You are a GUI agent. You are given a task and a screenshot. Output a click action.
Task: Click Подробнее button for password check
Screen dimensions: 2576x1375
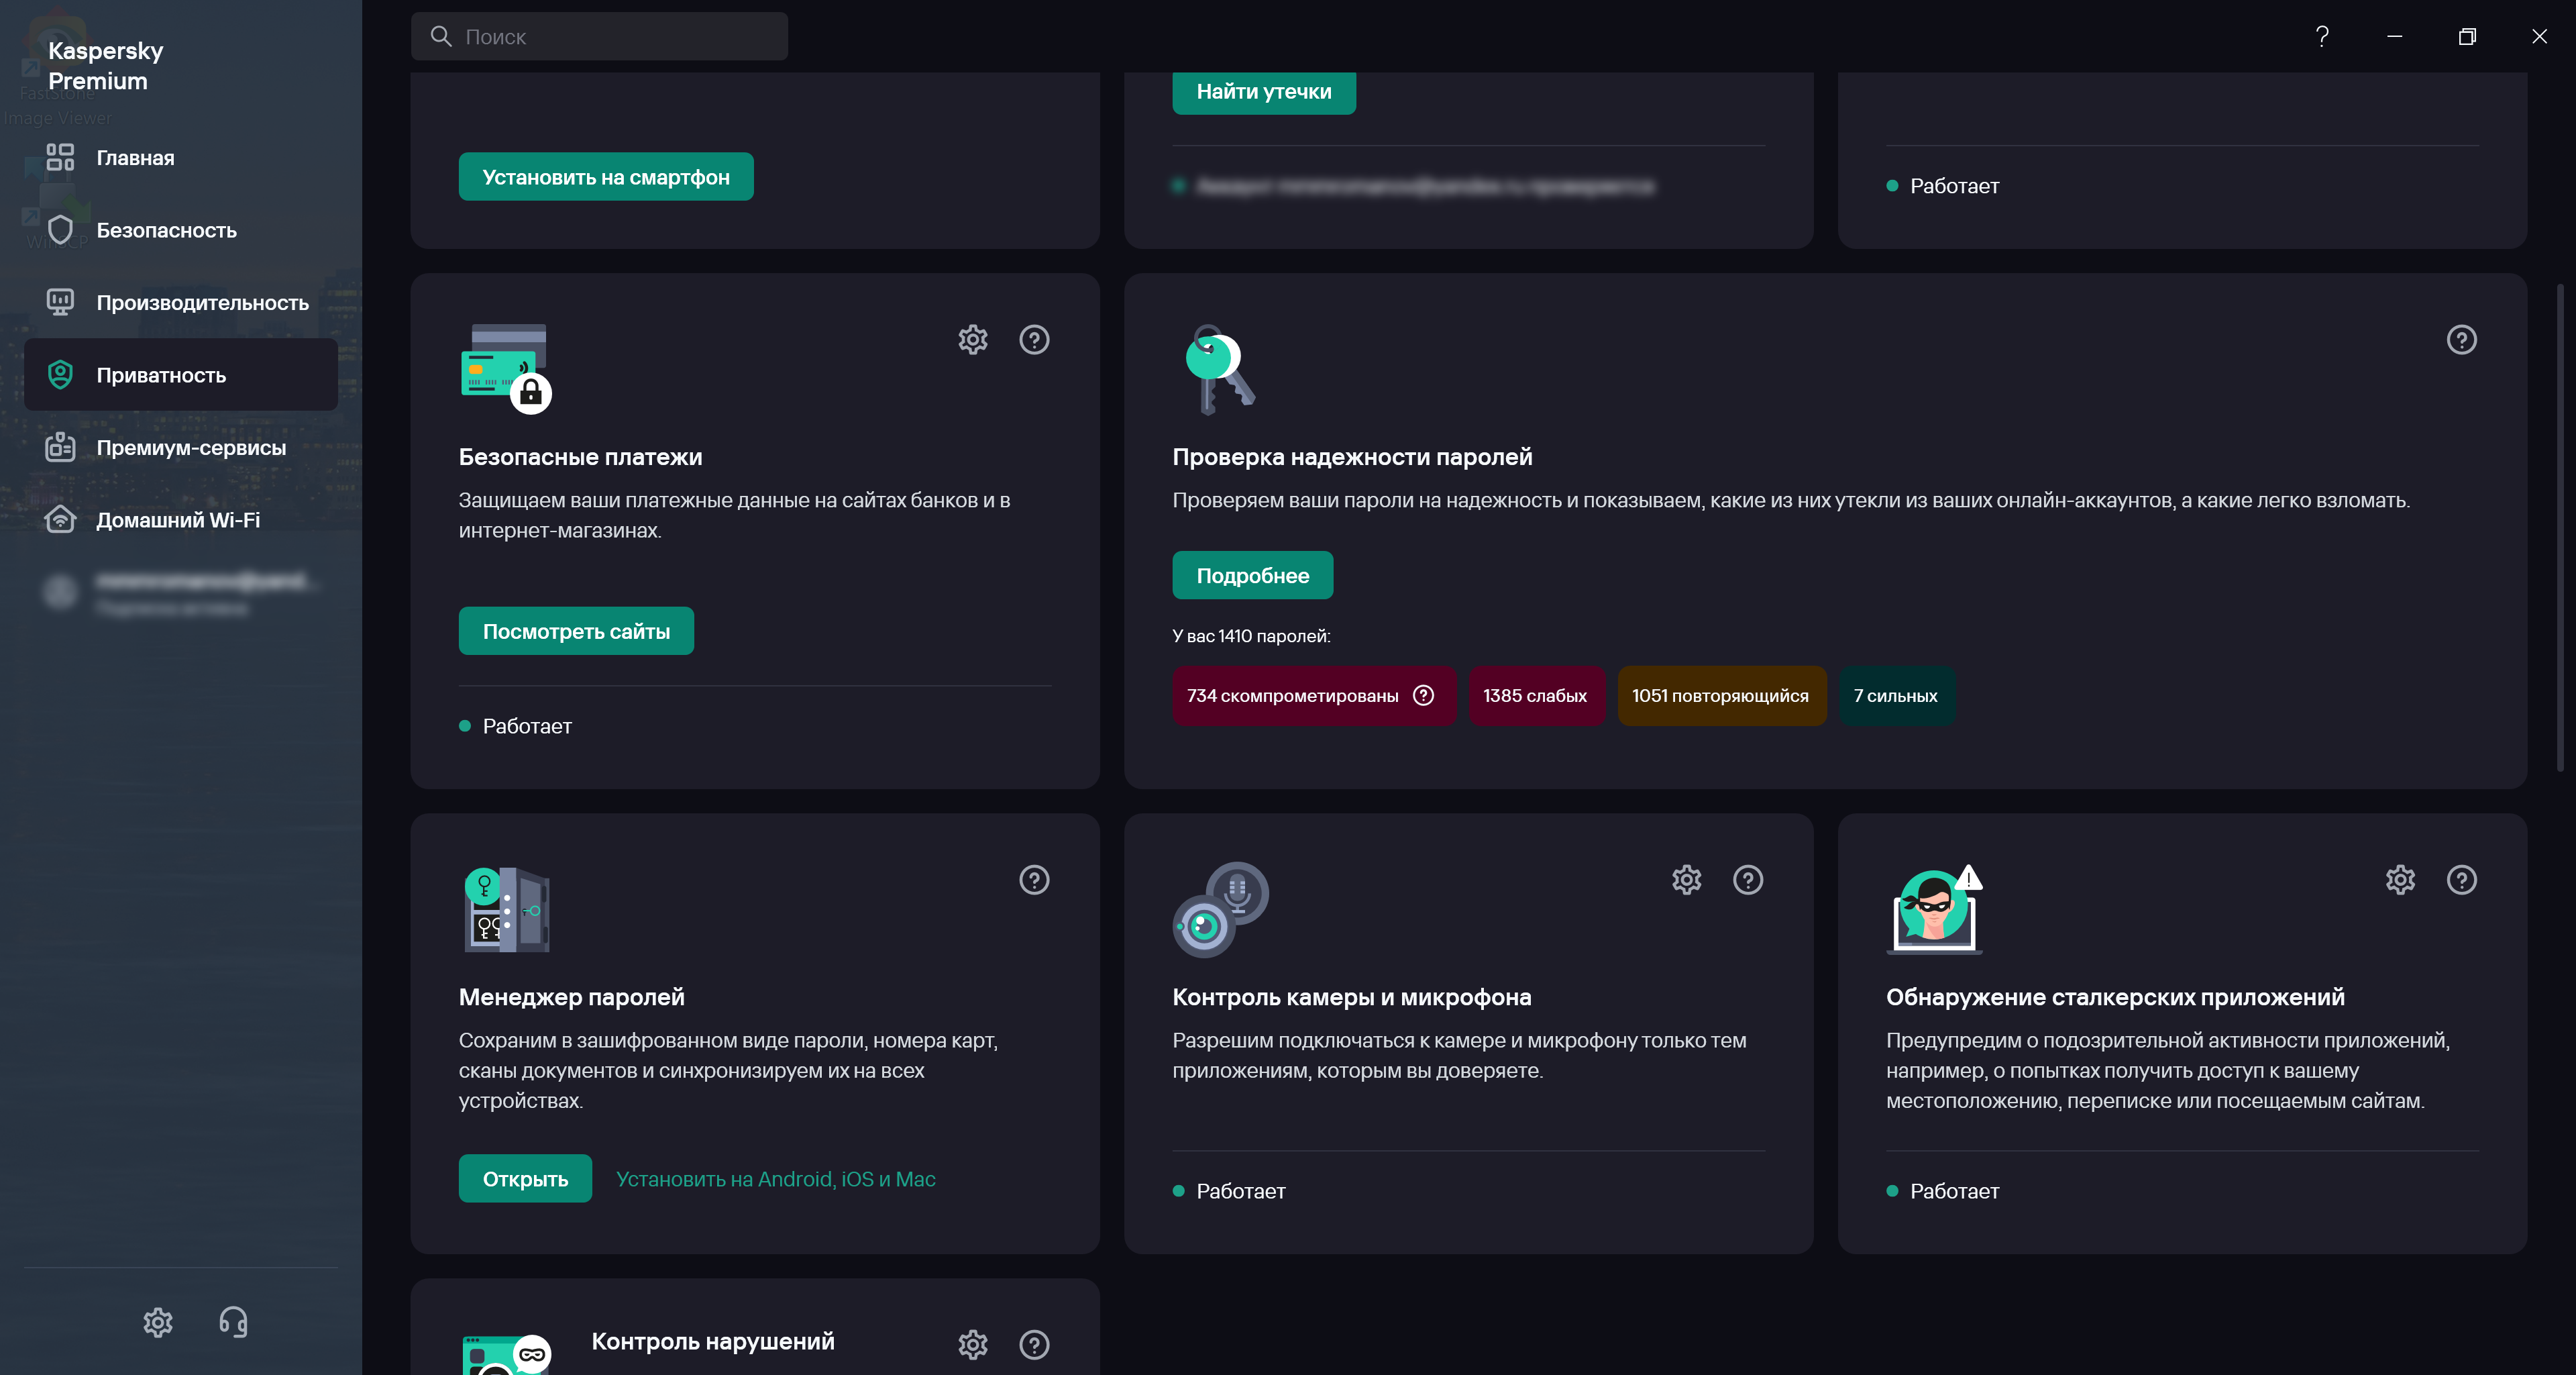[1252, 575]
